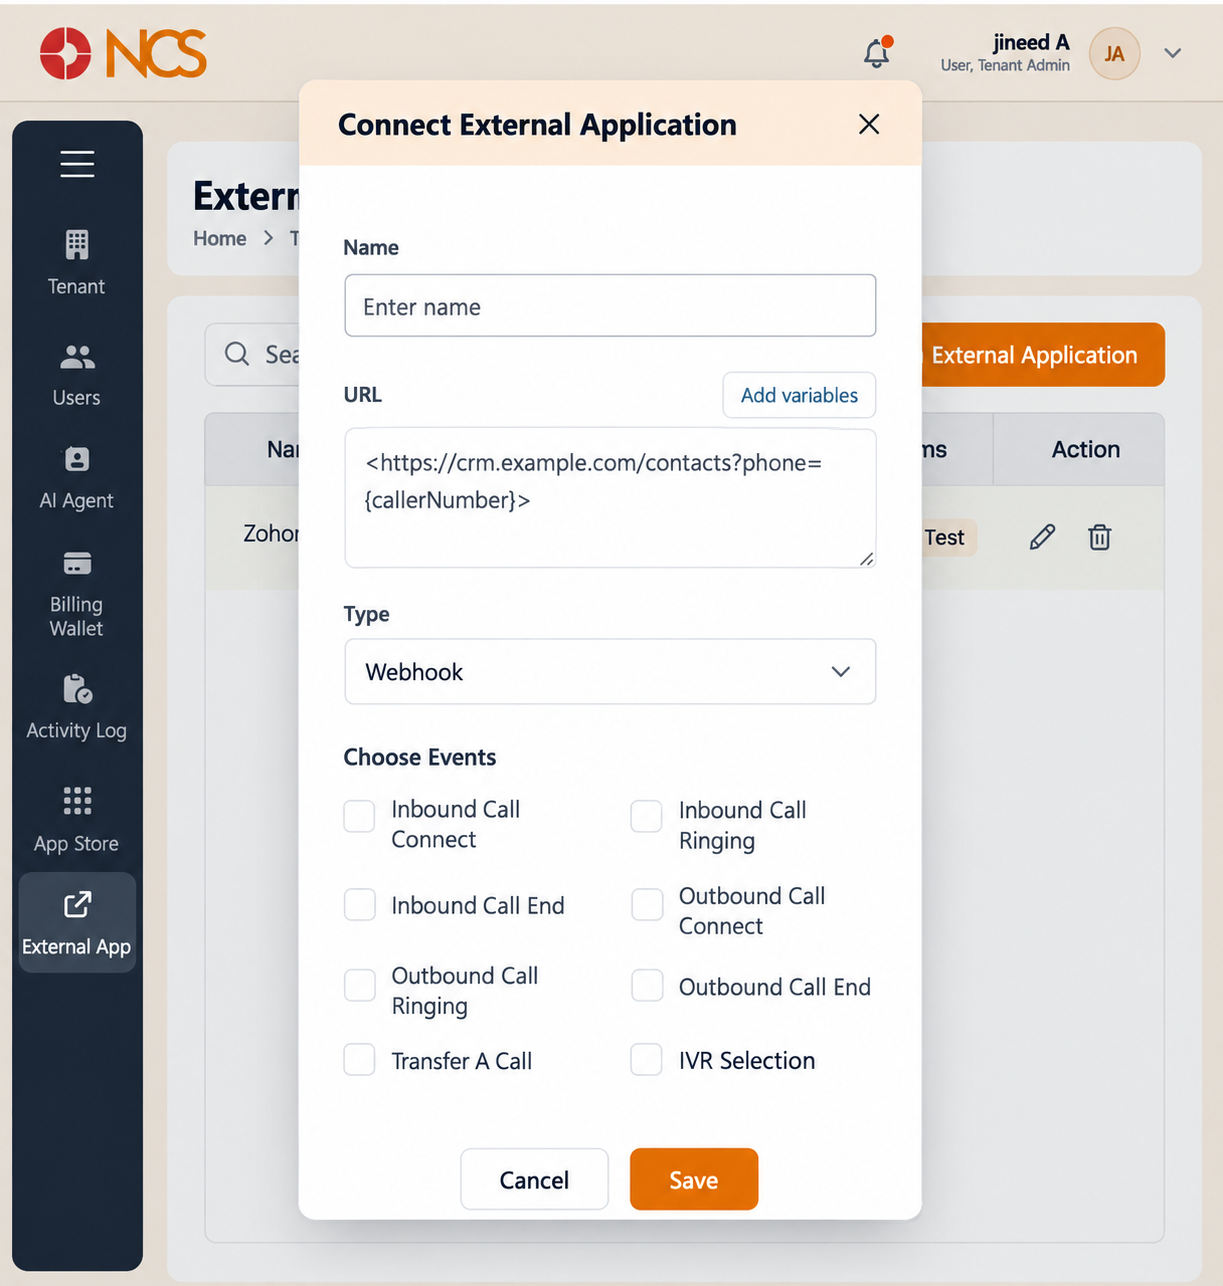Open the AI Agent section

click(77, 479)
